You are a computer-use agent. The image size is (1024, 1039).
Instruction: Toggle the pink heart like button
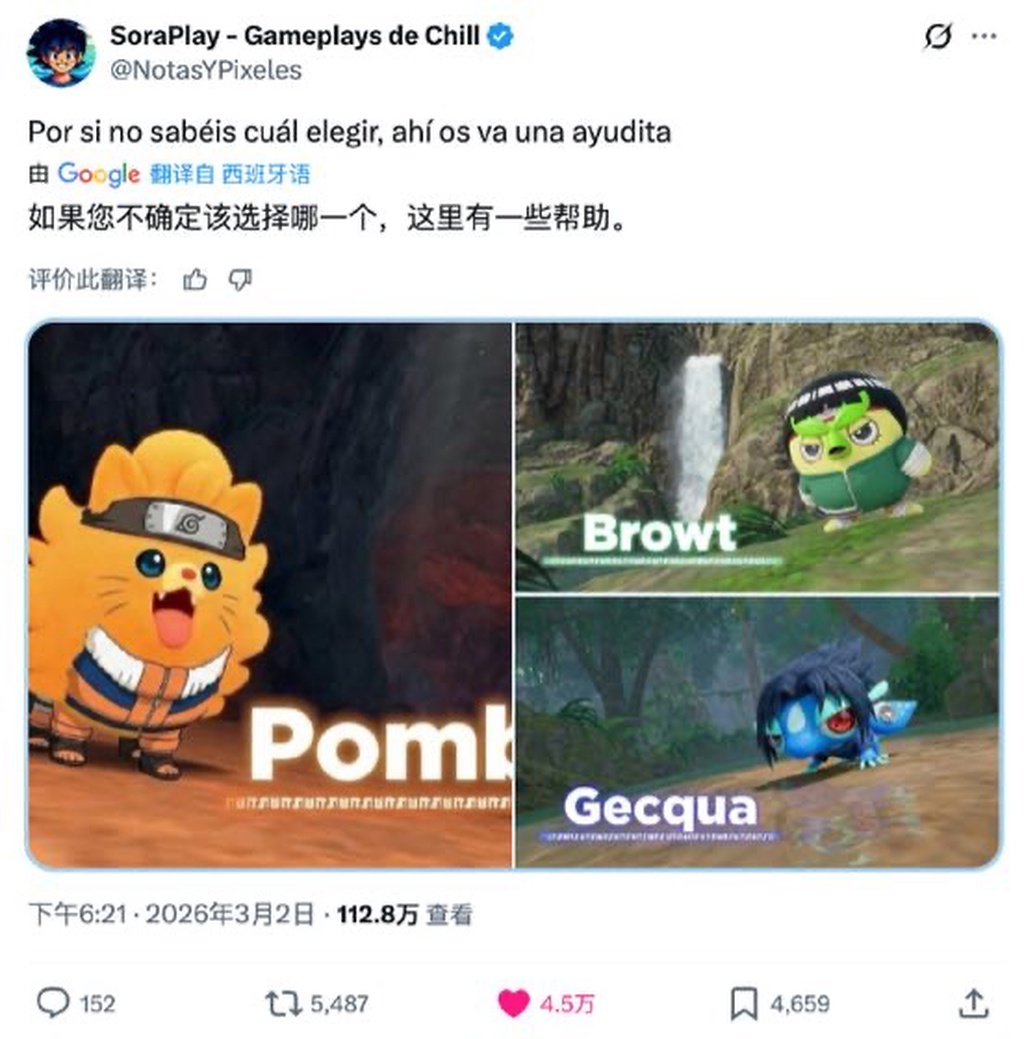pyautogui.click(x=514, y=1003)
